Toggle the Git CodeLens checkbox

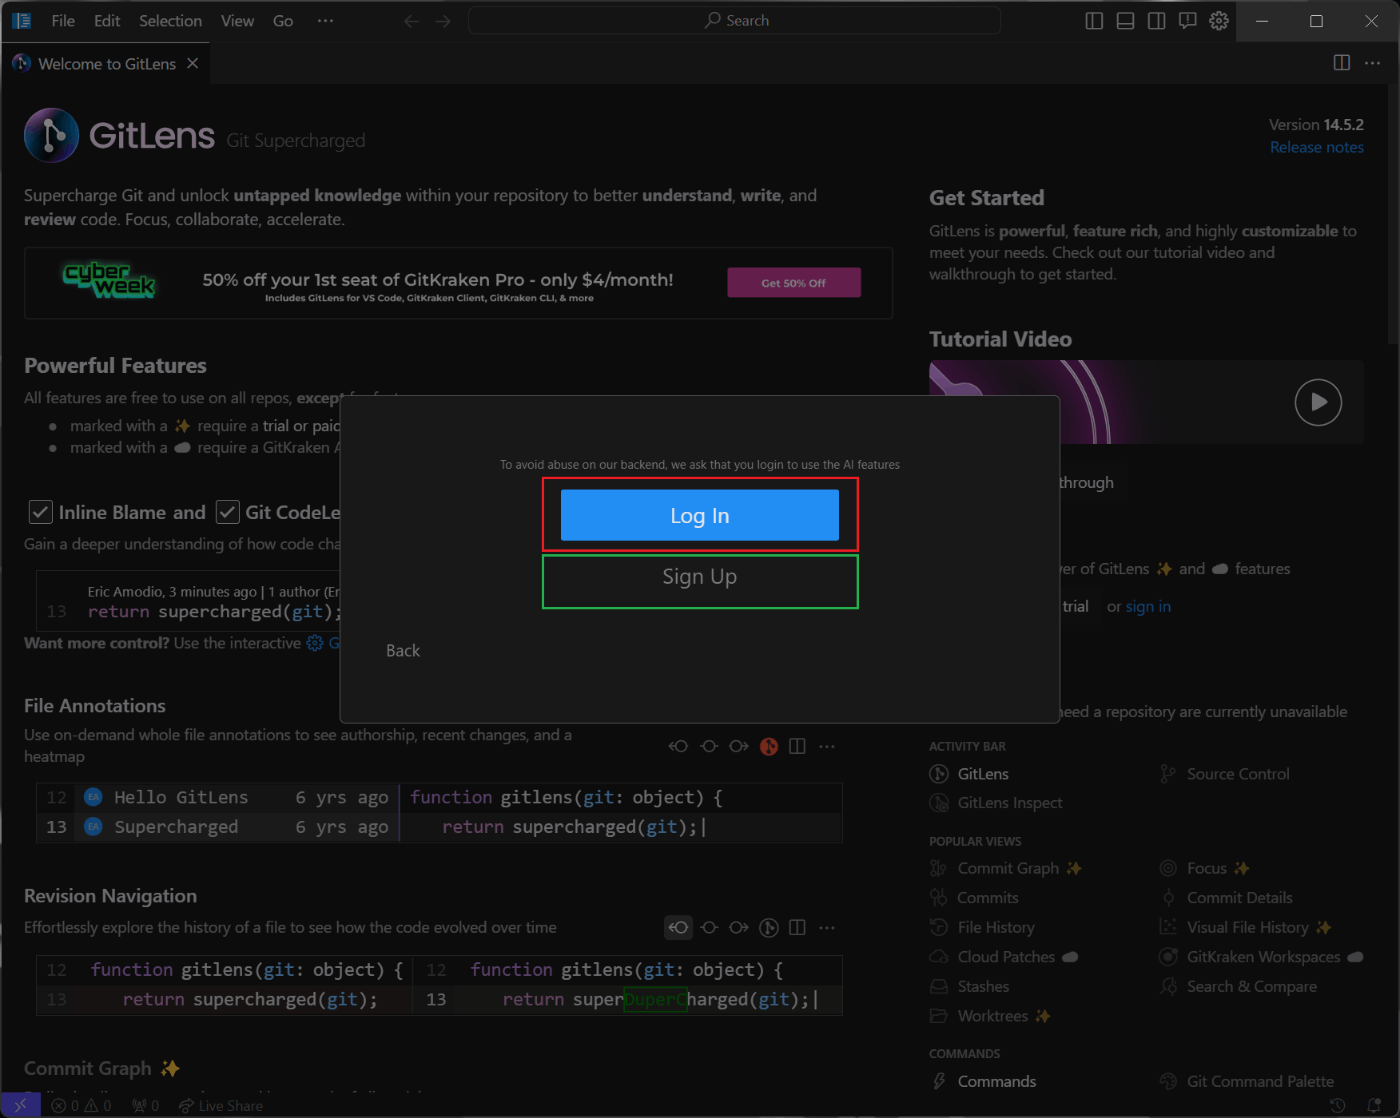[x=228, y=512]
